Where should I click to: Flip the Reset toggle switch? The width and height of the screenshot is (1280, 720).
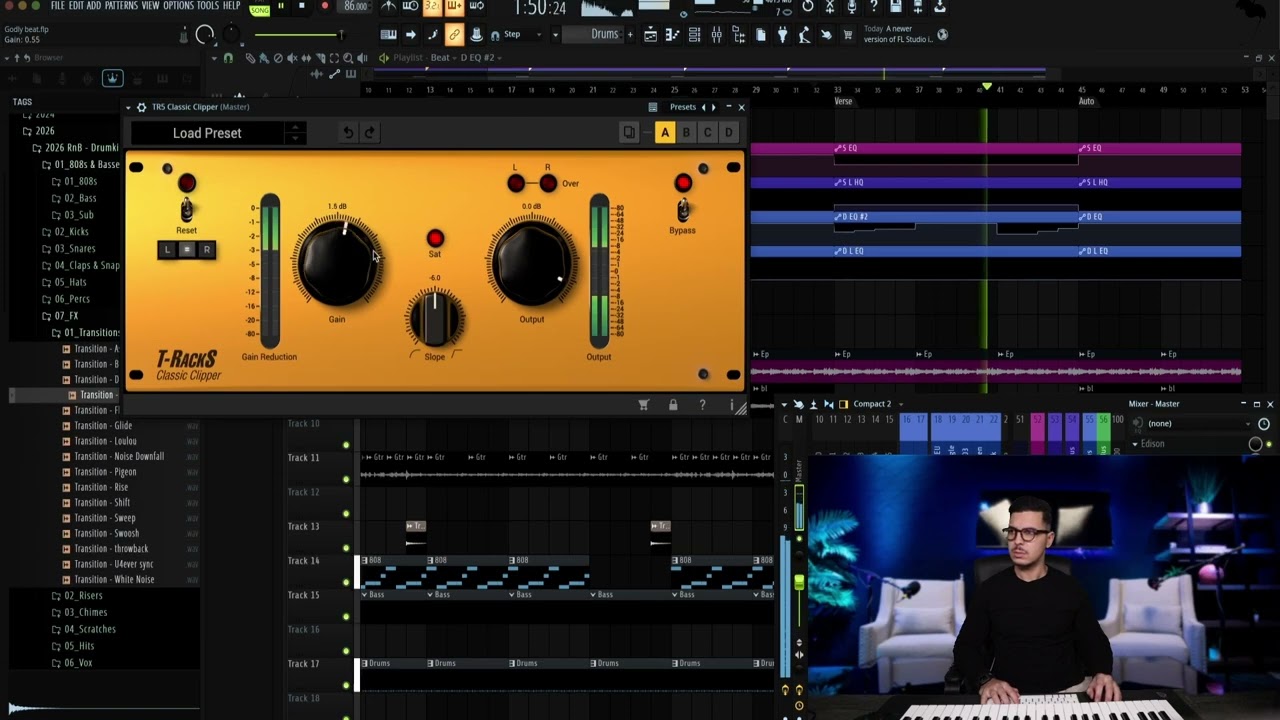point(186,210)
